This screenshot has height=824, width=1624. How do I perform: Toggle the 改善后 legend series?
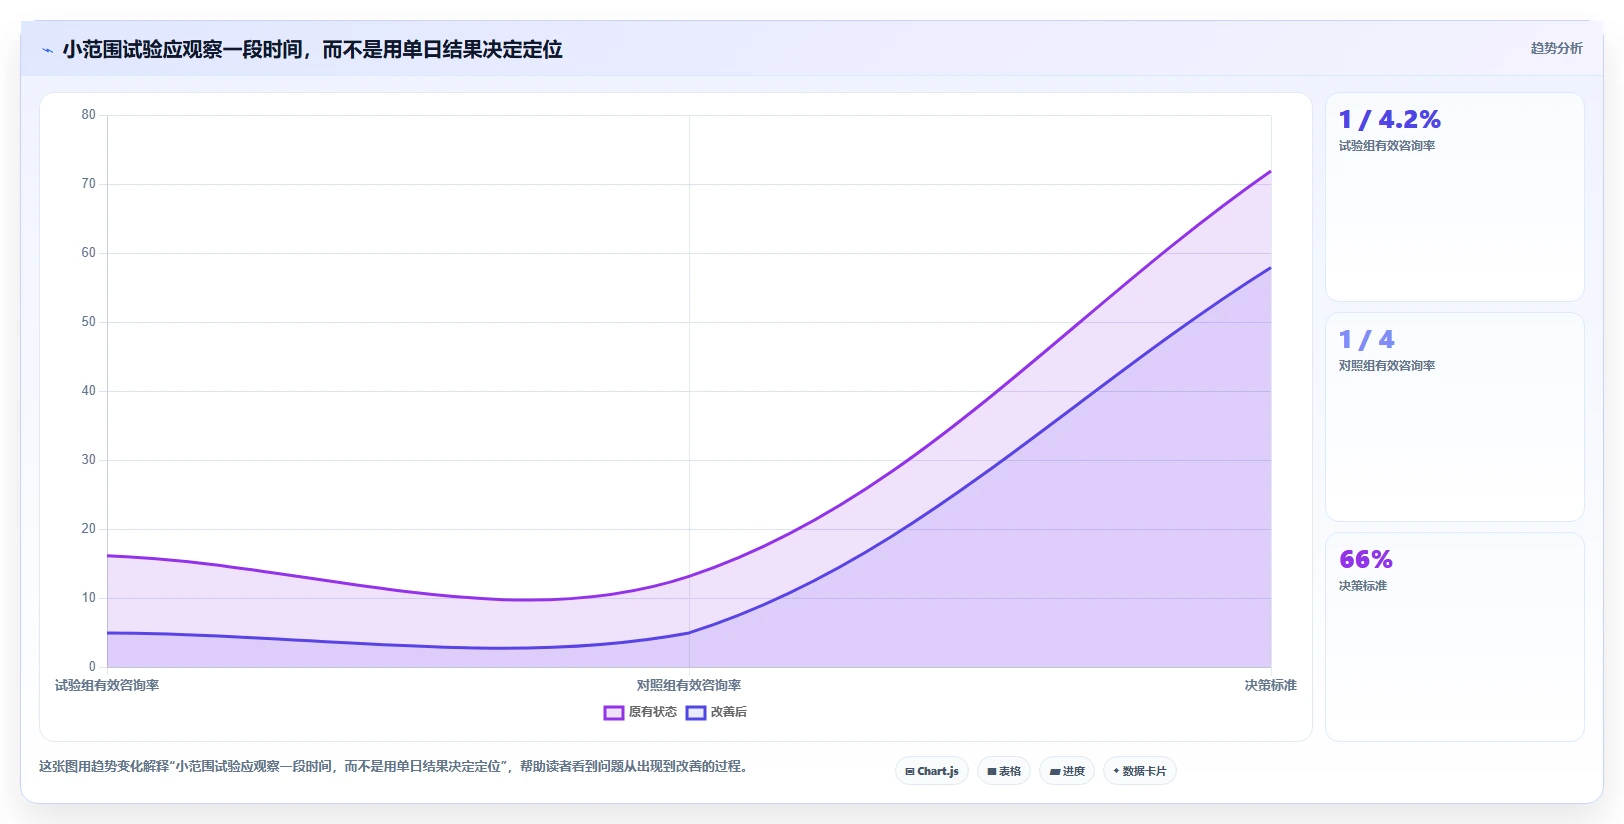pyautogui.click(x=716, y=712)
